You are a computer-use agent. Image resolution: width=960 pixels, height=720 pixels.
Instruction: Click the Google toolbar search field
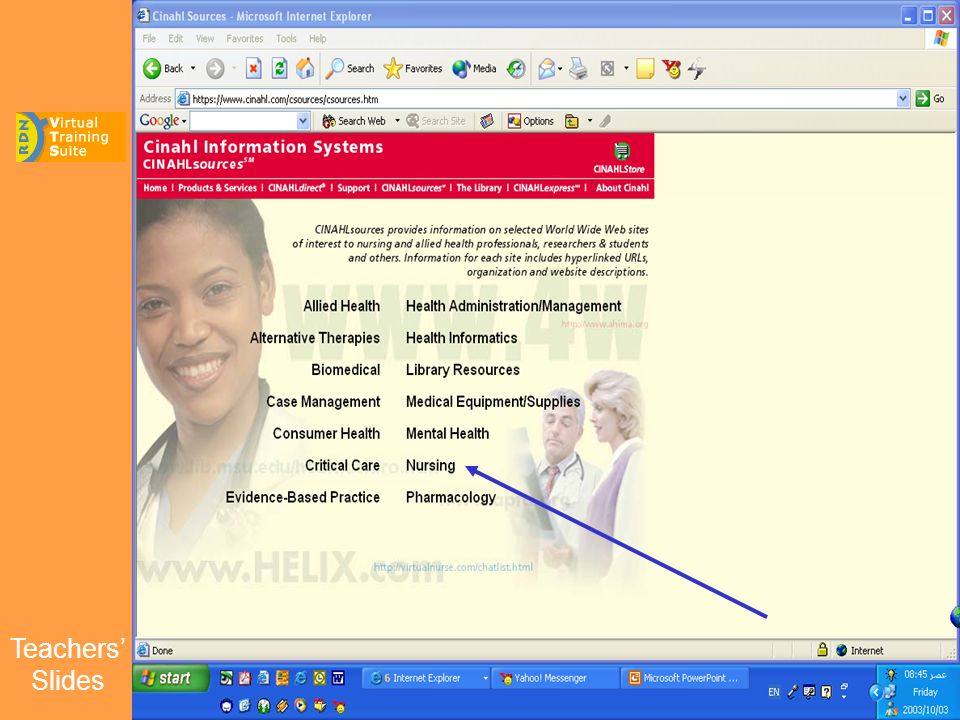click(244, 121)
